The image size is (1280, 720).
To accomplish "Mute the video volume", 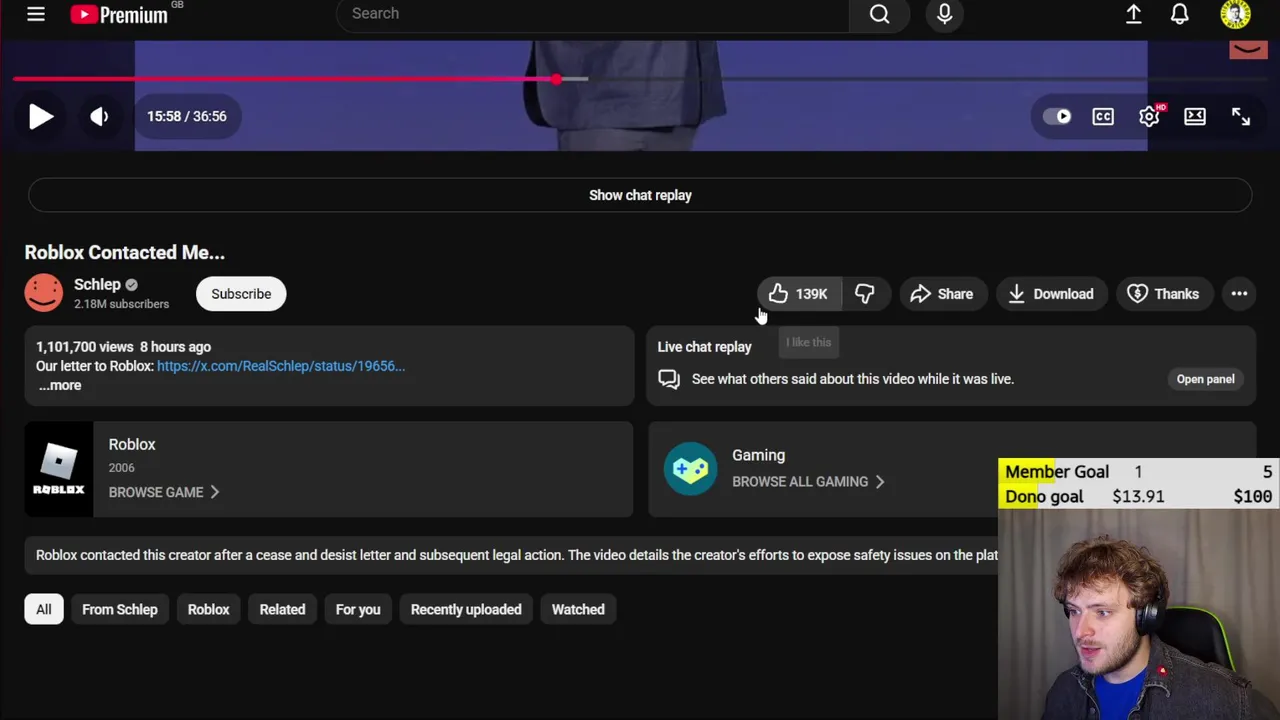I will (x=99, y=116).
